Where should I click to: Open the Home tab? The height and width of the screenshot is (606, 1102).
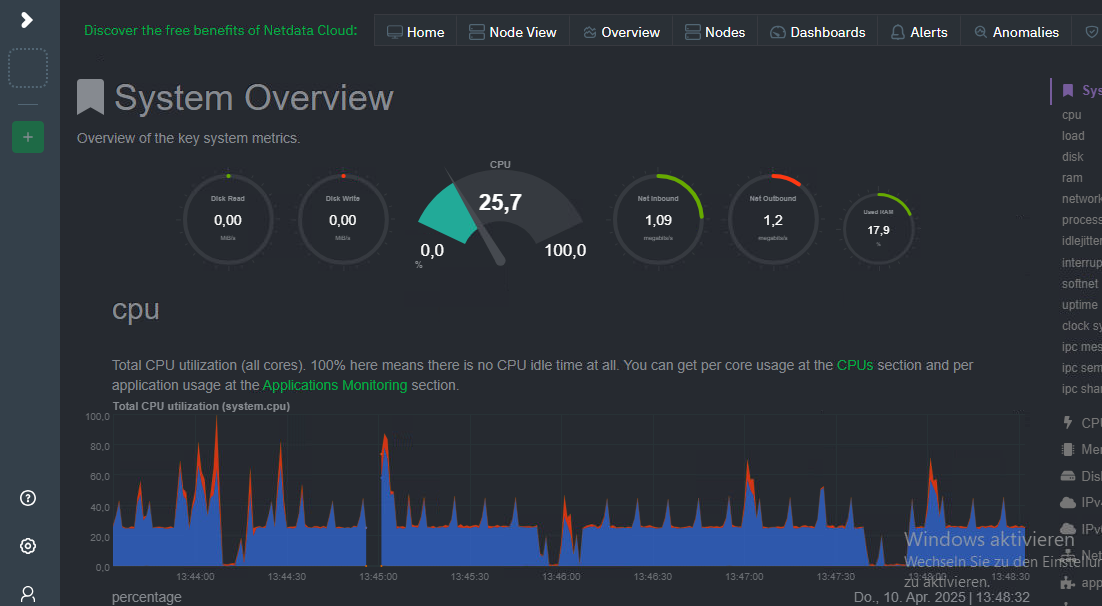415,32
